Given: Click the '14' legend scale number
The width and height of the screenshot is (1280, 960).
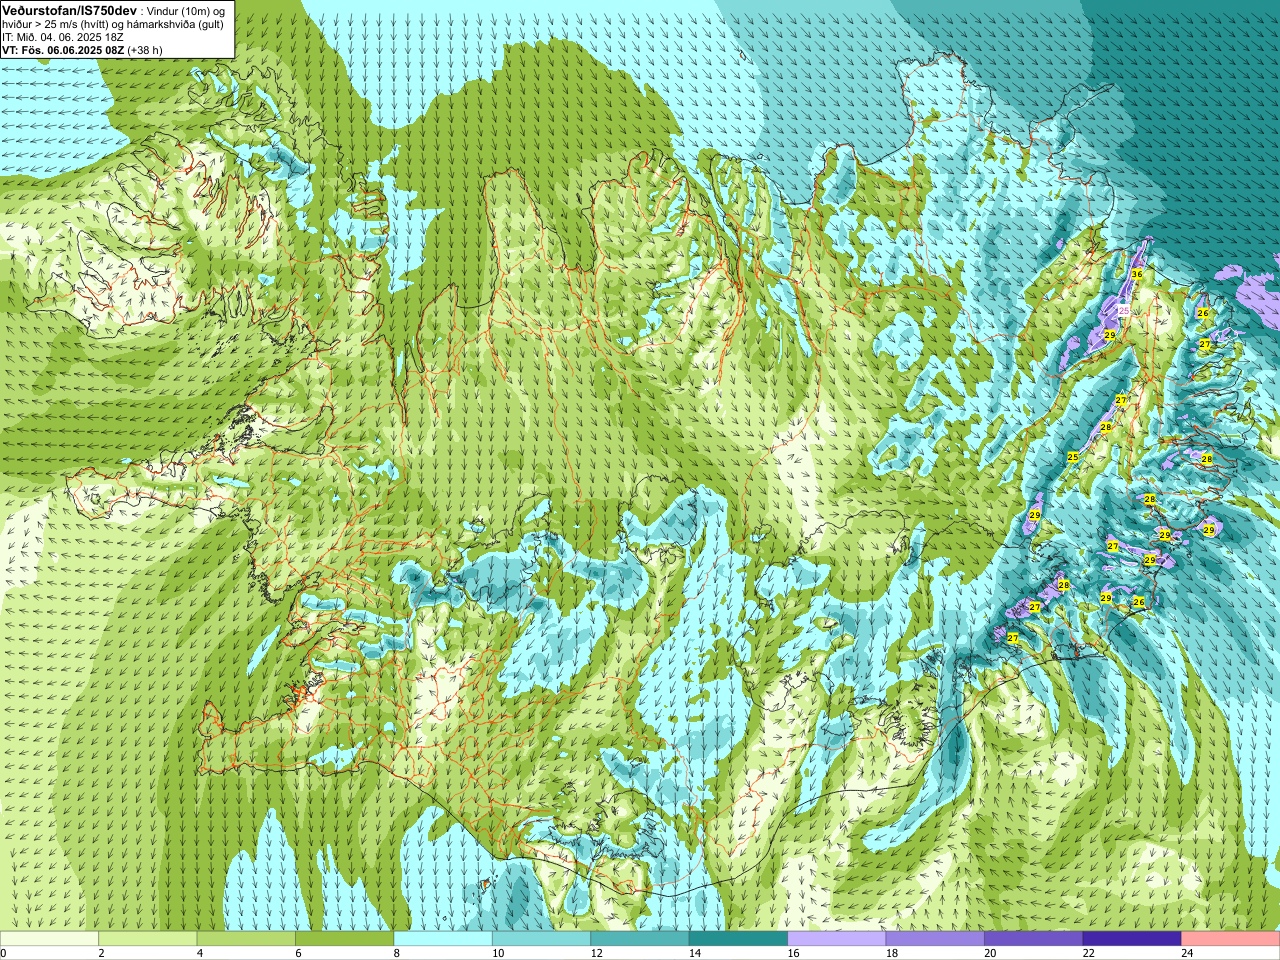Looking at the screenshot, I should point(694,953).
